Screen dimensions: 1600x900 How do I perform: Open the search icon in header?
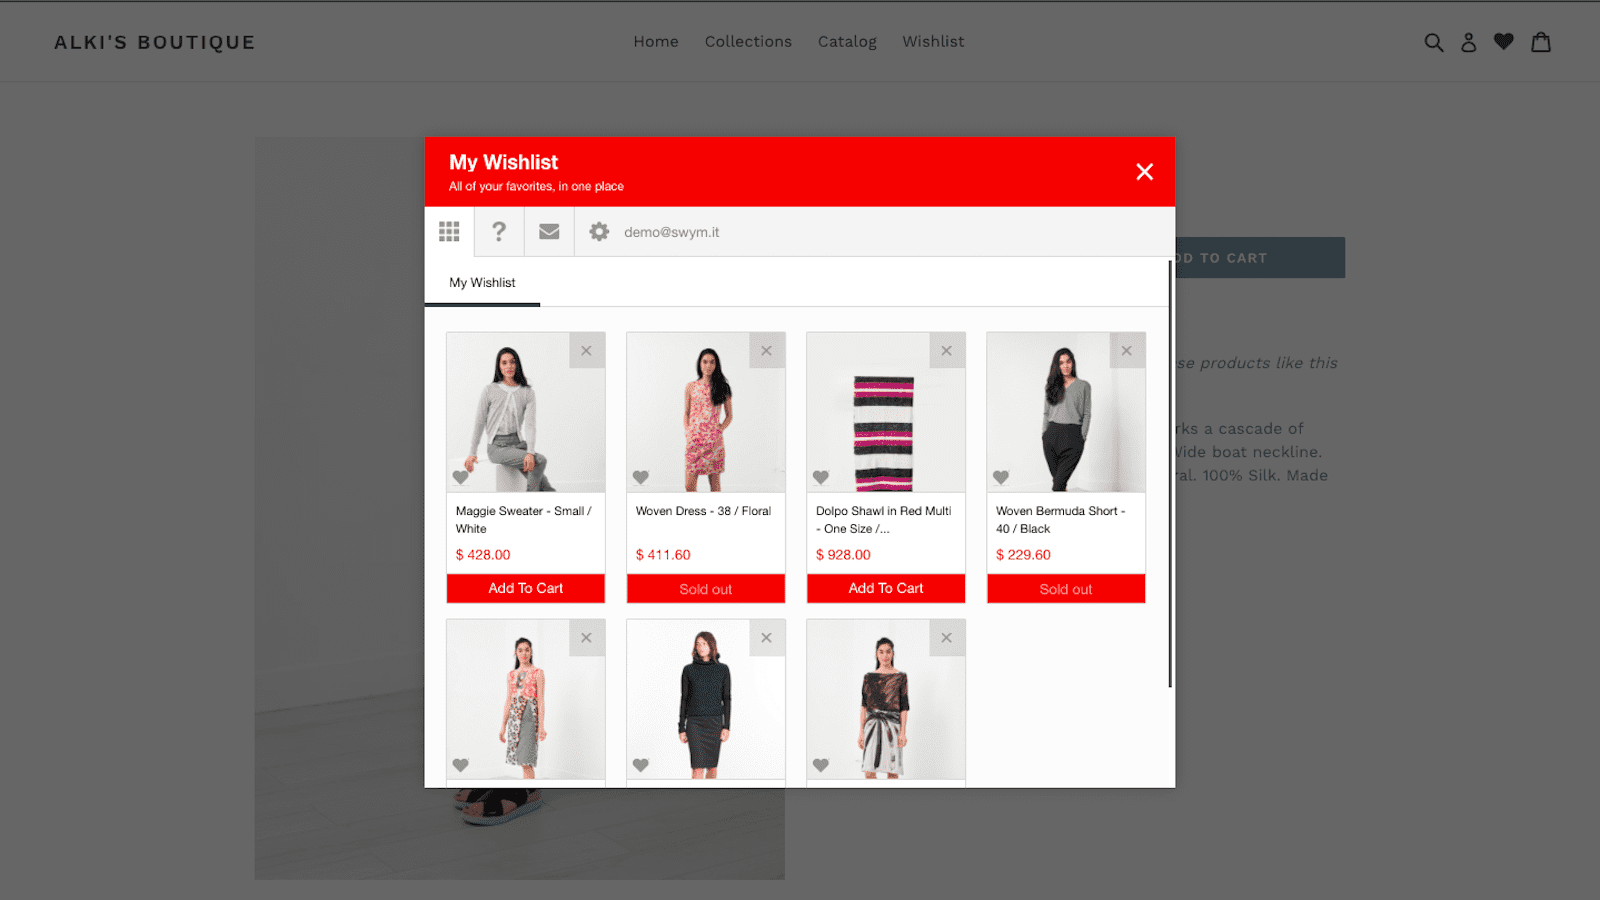coord(1434,42)
